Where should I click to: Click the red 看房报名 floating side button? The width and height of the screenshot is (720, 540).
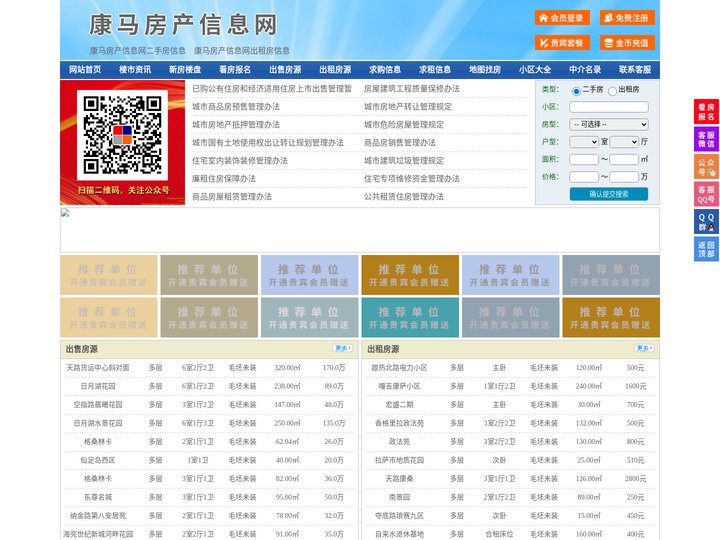click(706, 112)
